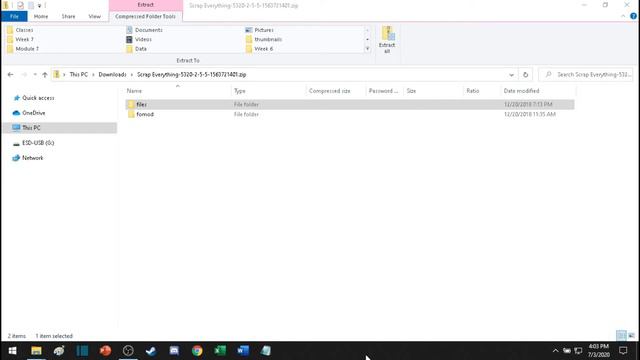Sort by Compressed size column
This screenshot has height=360, width=640.
pos(329,91)
